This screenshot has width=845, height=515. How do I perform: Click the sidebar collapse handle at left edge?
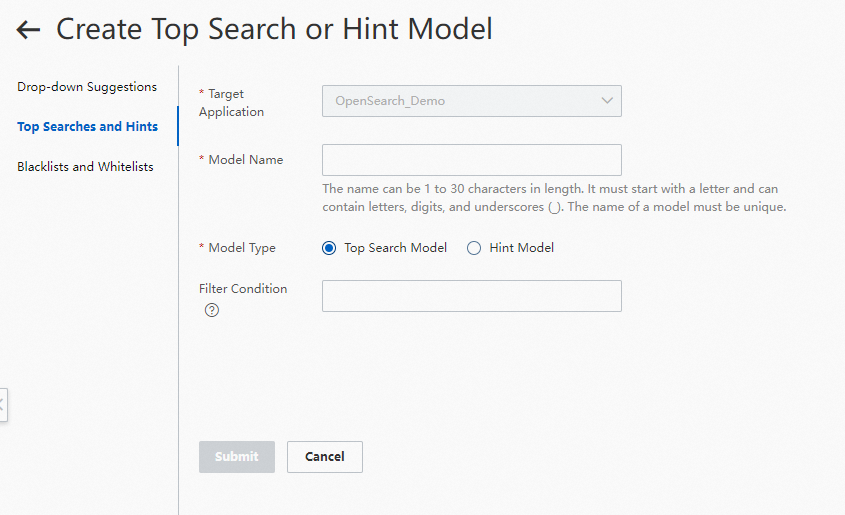(3, 405)
